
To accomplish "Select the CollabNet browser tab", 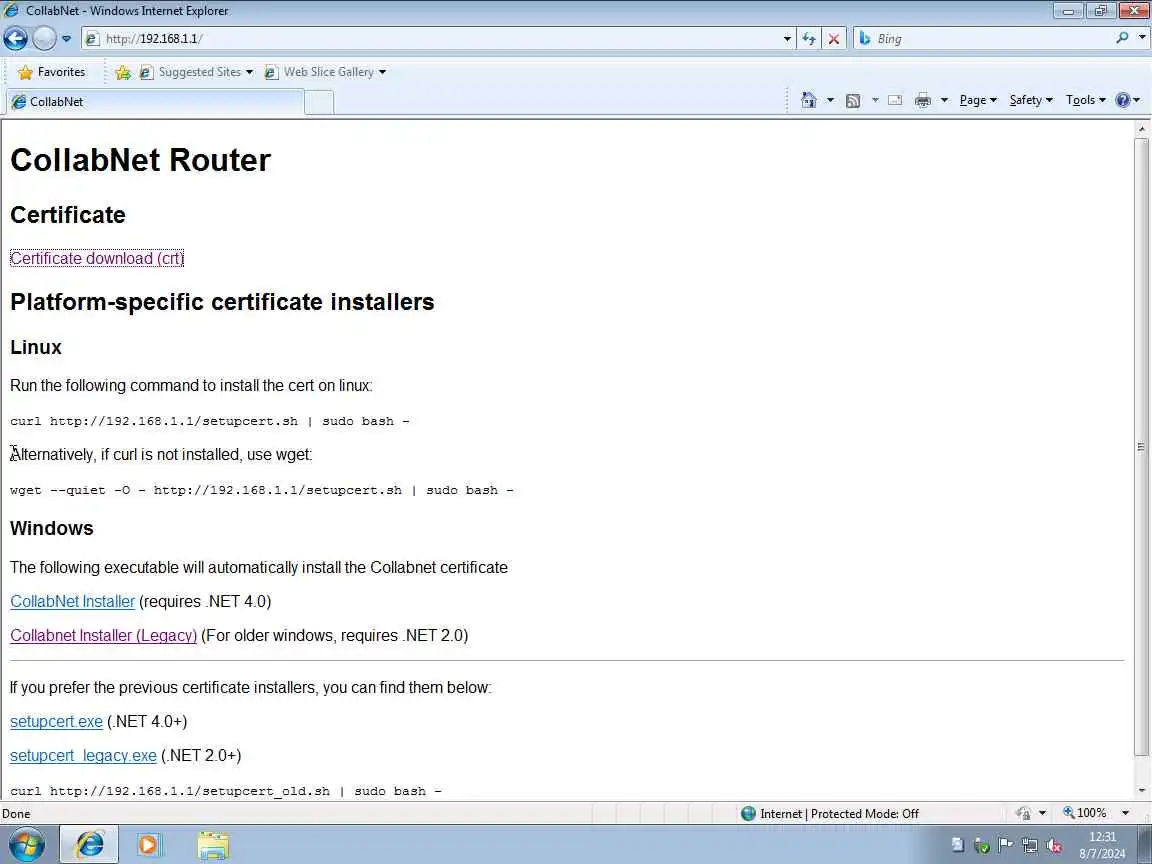I will point(155,101).
